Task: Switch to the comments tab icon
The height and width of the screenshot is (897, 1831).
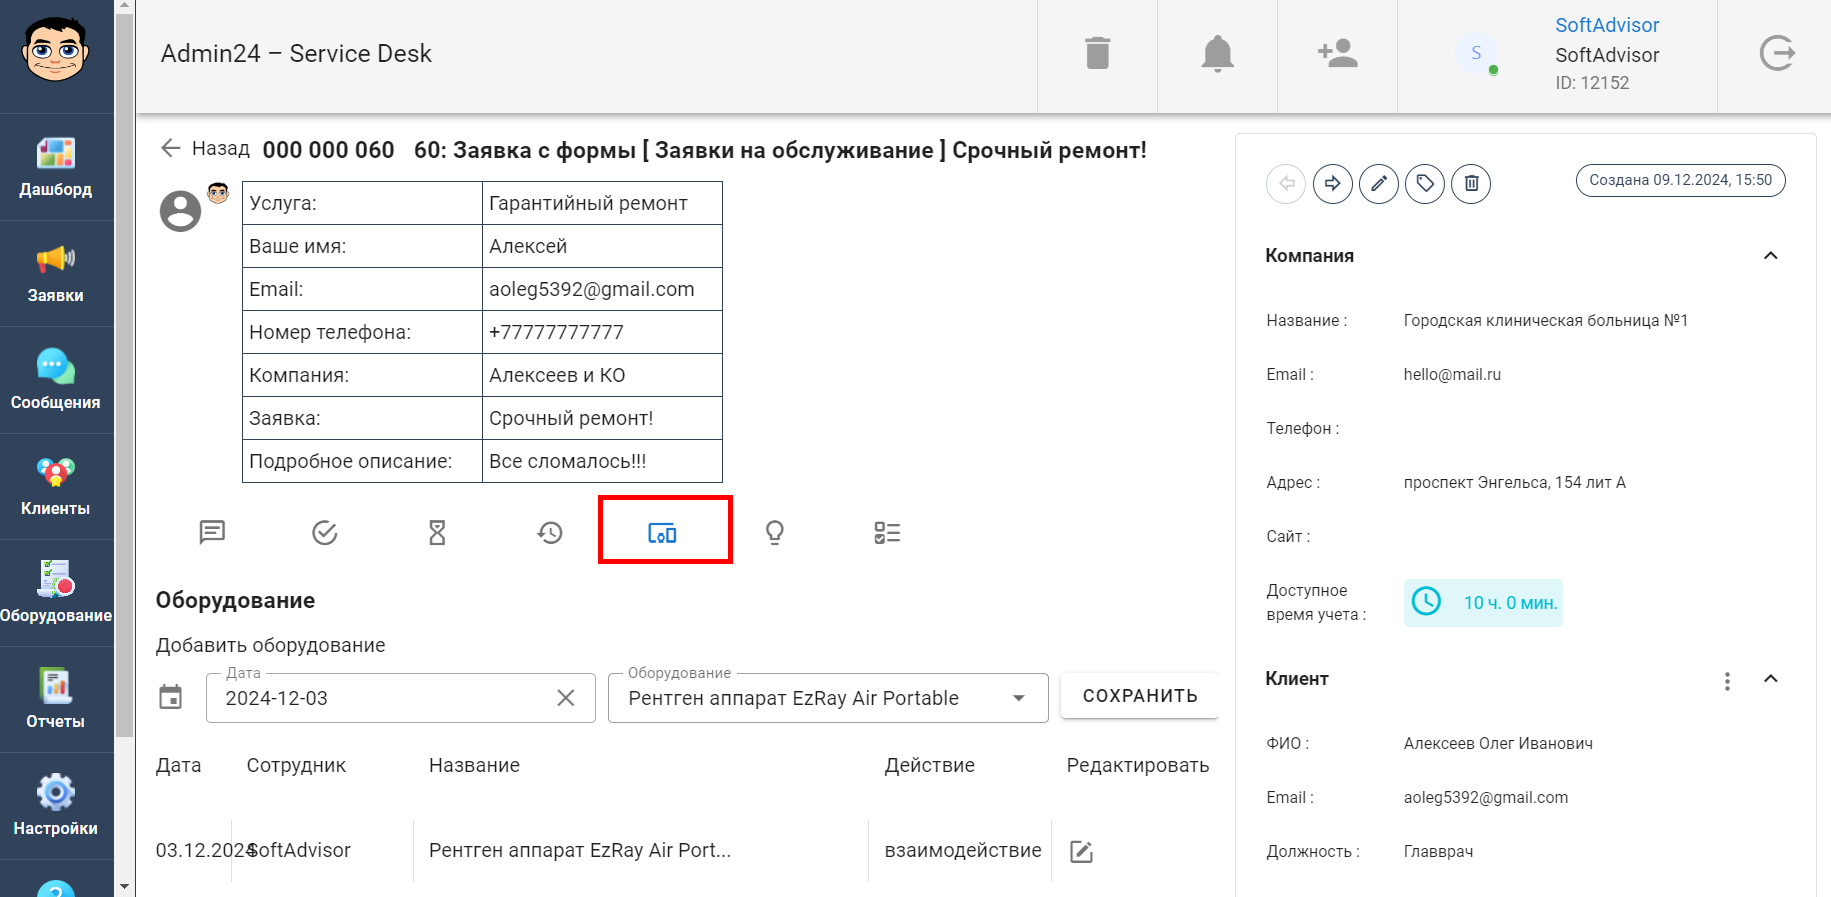Action: 212,532
